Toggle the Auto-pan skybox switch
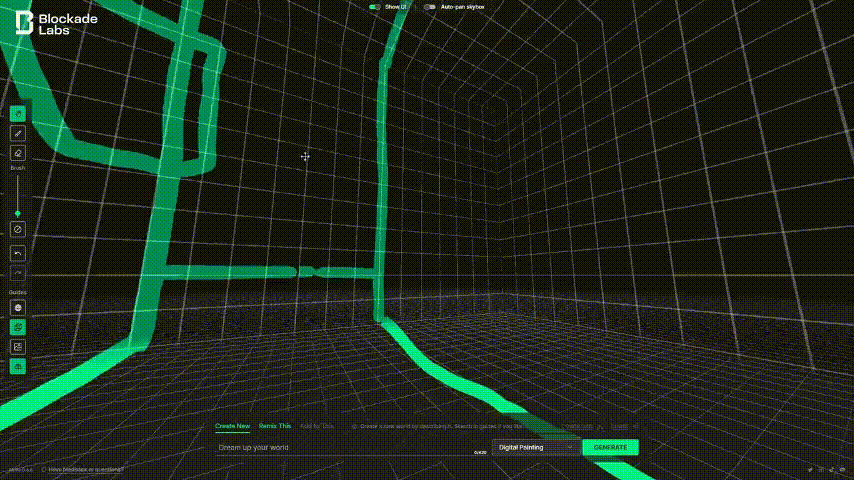854x480 pixels. (430, 7)
